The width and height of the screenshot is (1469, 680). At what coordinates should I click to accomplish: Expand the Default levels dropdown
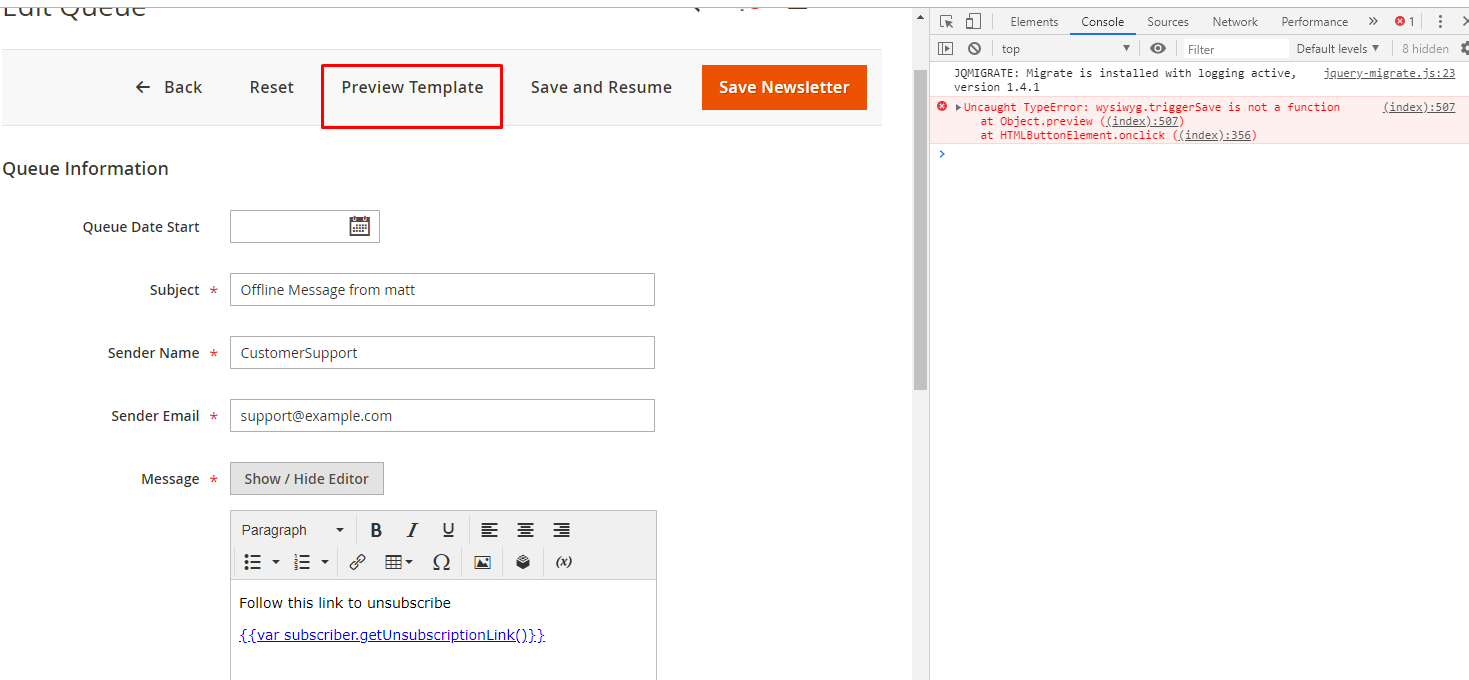(x=1337, y=47)
